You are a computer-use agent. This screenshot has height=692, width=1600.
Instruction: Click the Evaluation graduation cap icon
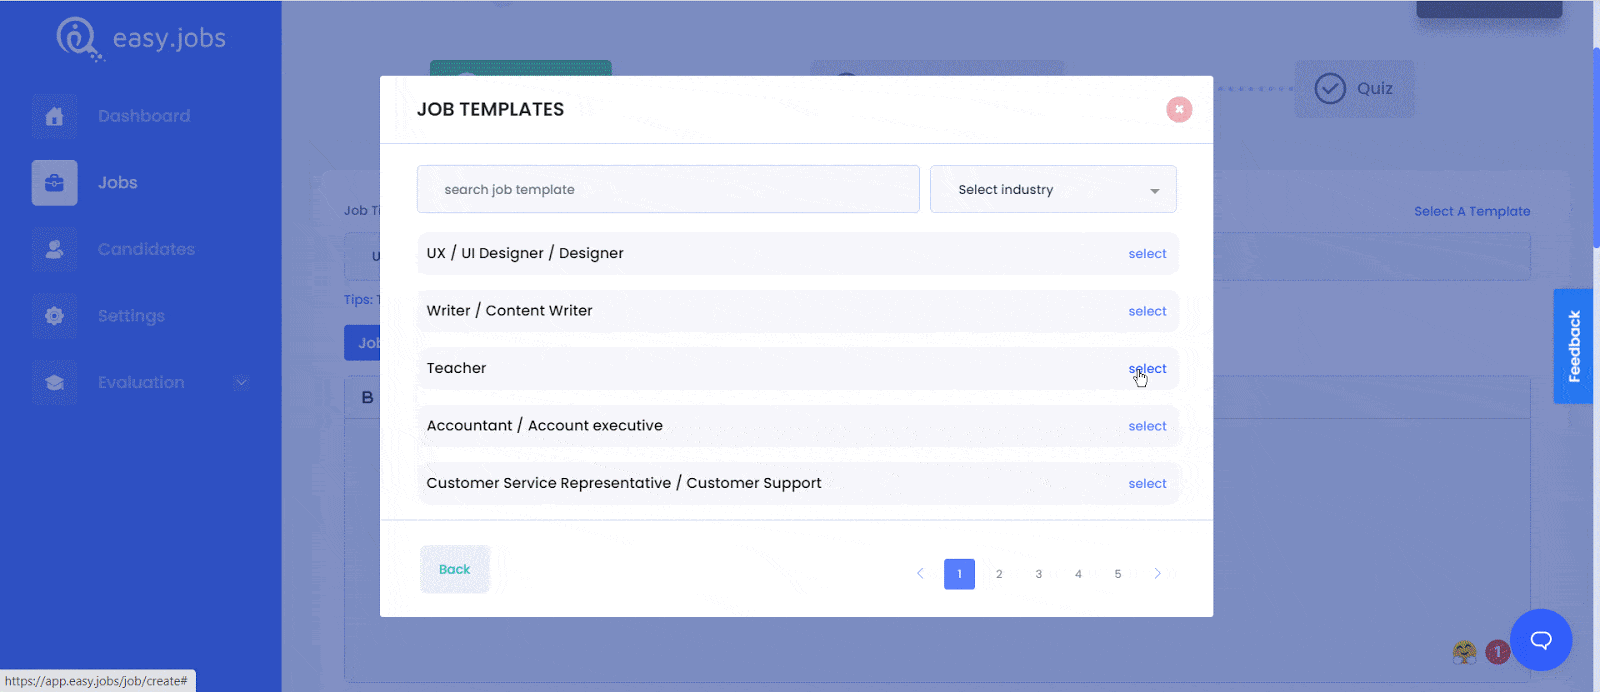(x=54, y=382)
